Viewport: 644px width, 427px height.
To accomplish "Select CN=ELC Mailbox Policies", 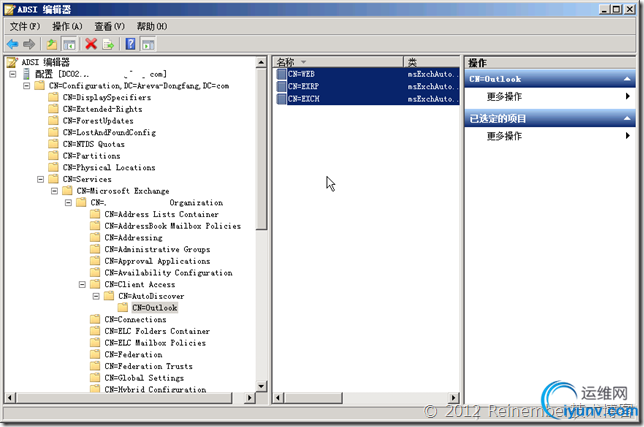I will pos(155,343).
